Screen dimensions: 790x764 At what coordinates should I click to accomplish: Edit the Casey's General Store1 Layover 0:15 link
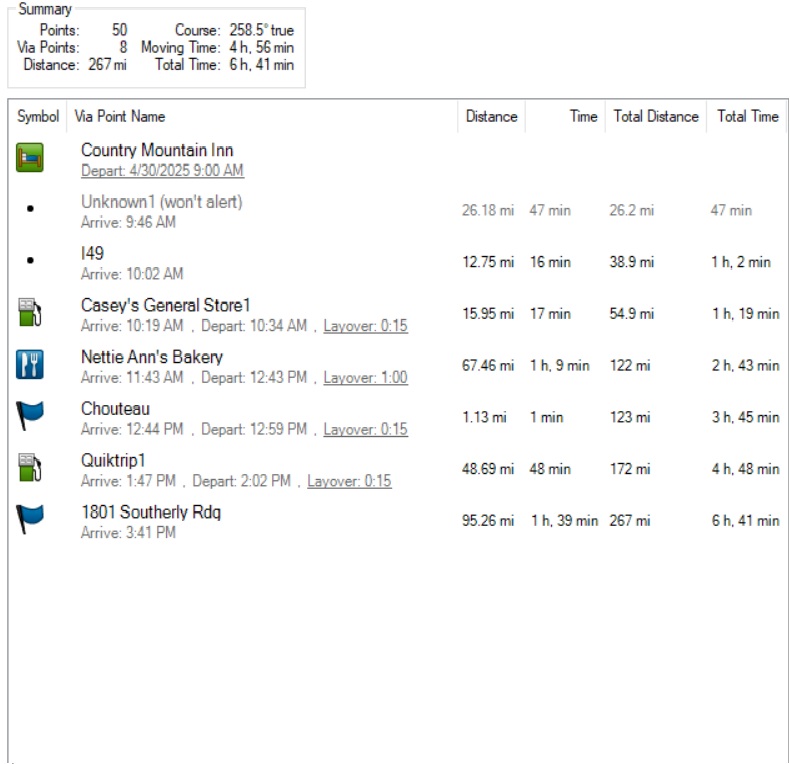click(x=365, y=326)
